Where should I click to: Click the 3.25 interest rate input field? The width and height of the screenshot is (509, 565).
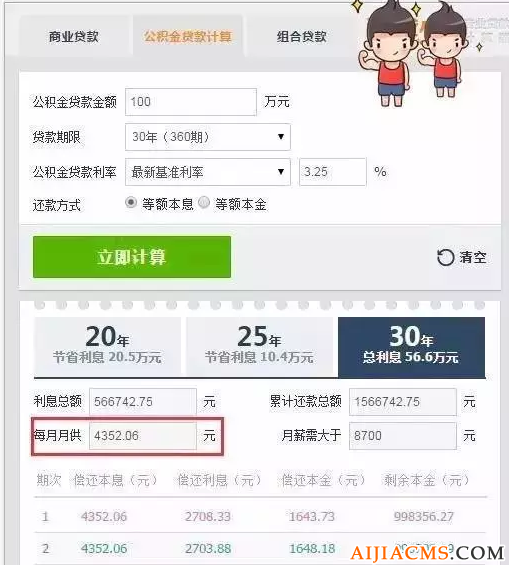click(332, 172)
